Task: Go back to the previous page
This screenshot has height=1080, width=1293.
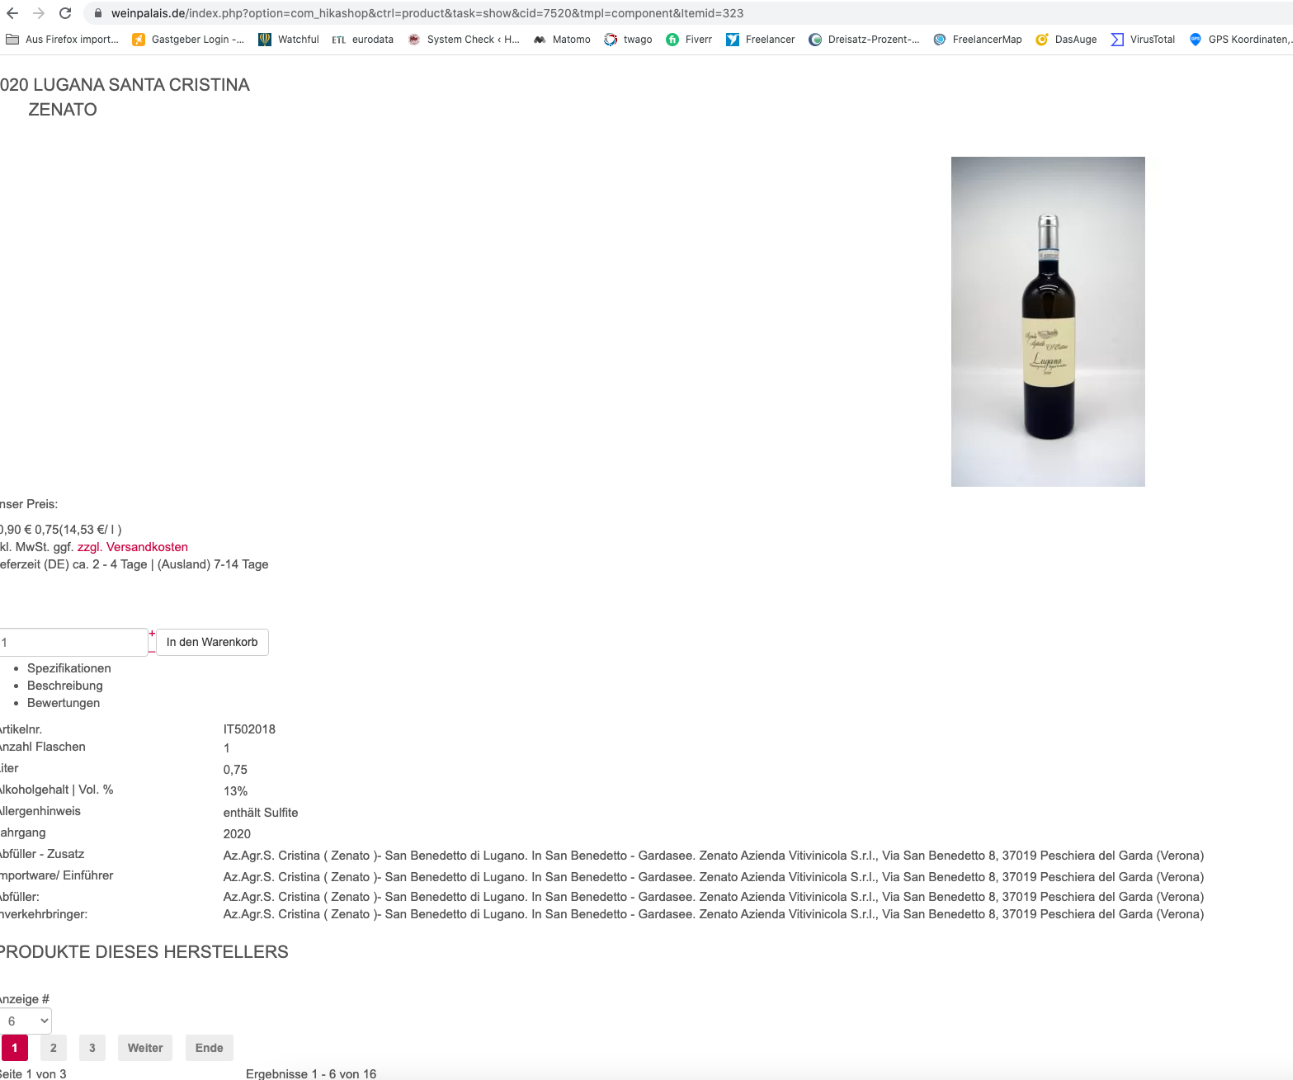Action: pos(12,13)
